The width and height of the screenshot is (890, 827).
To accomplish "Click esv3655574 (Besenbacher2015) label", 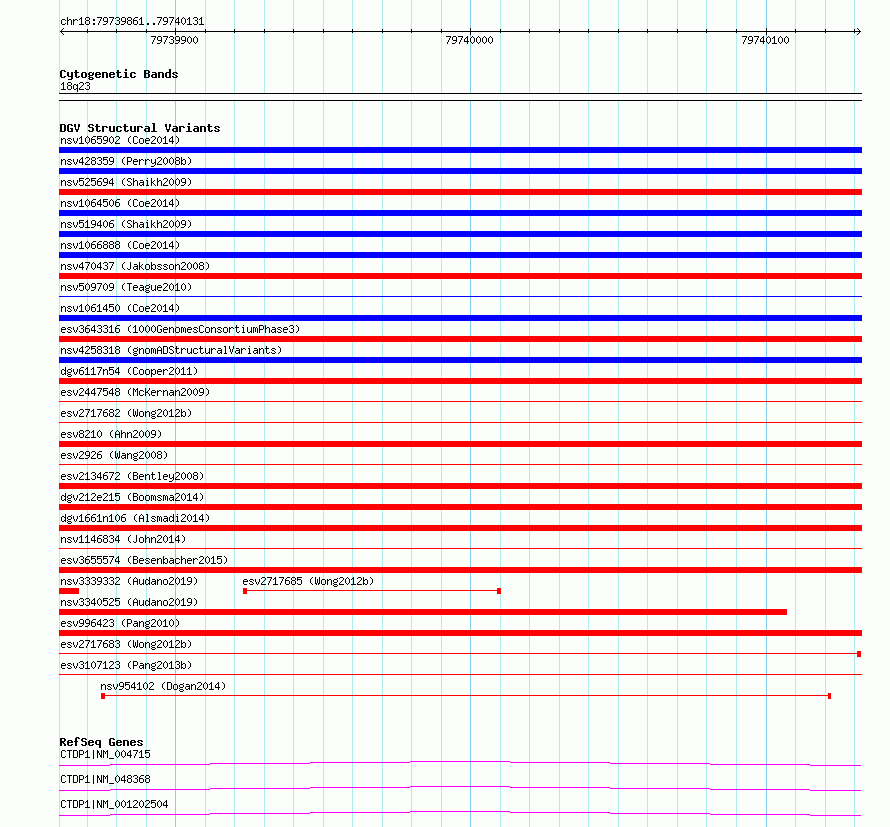I will [x=144, y=560].
